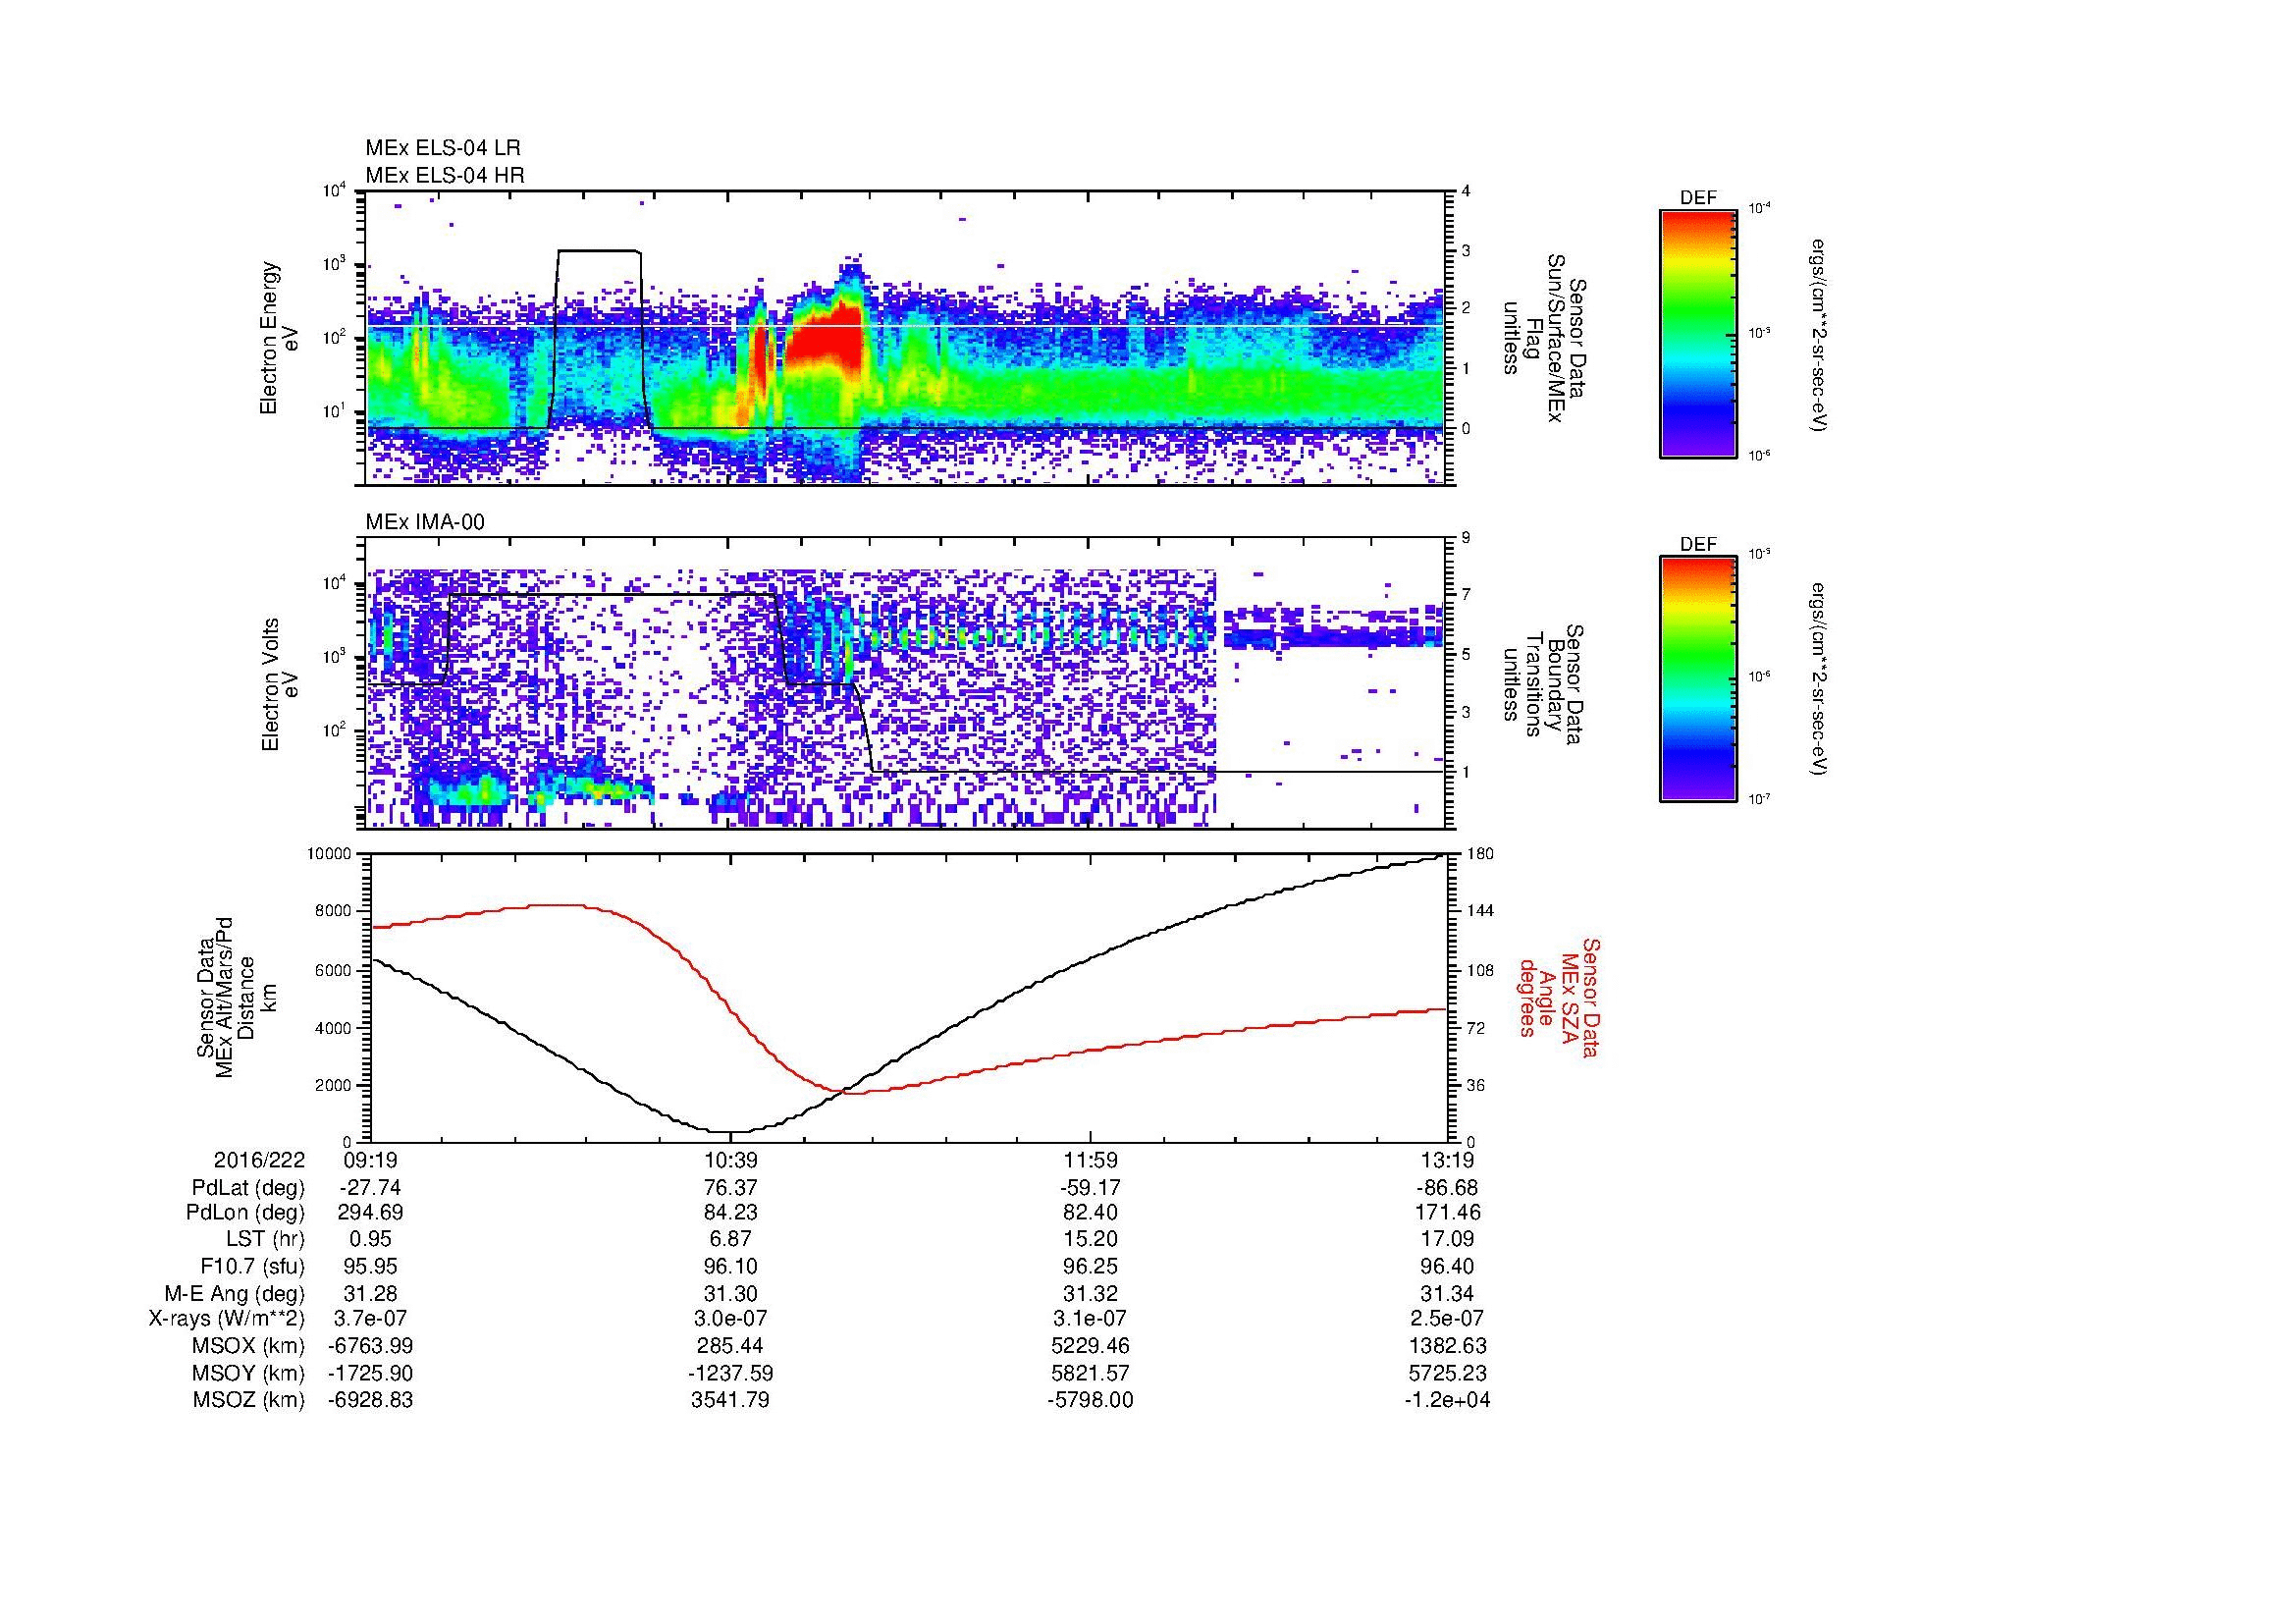
Task: Click the red intense electron flux region
Action: pyautogui.click(x=824, y=340)
